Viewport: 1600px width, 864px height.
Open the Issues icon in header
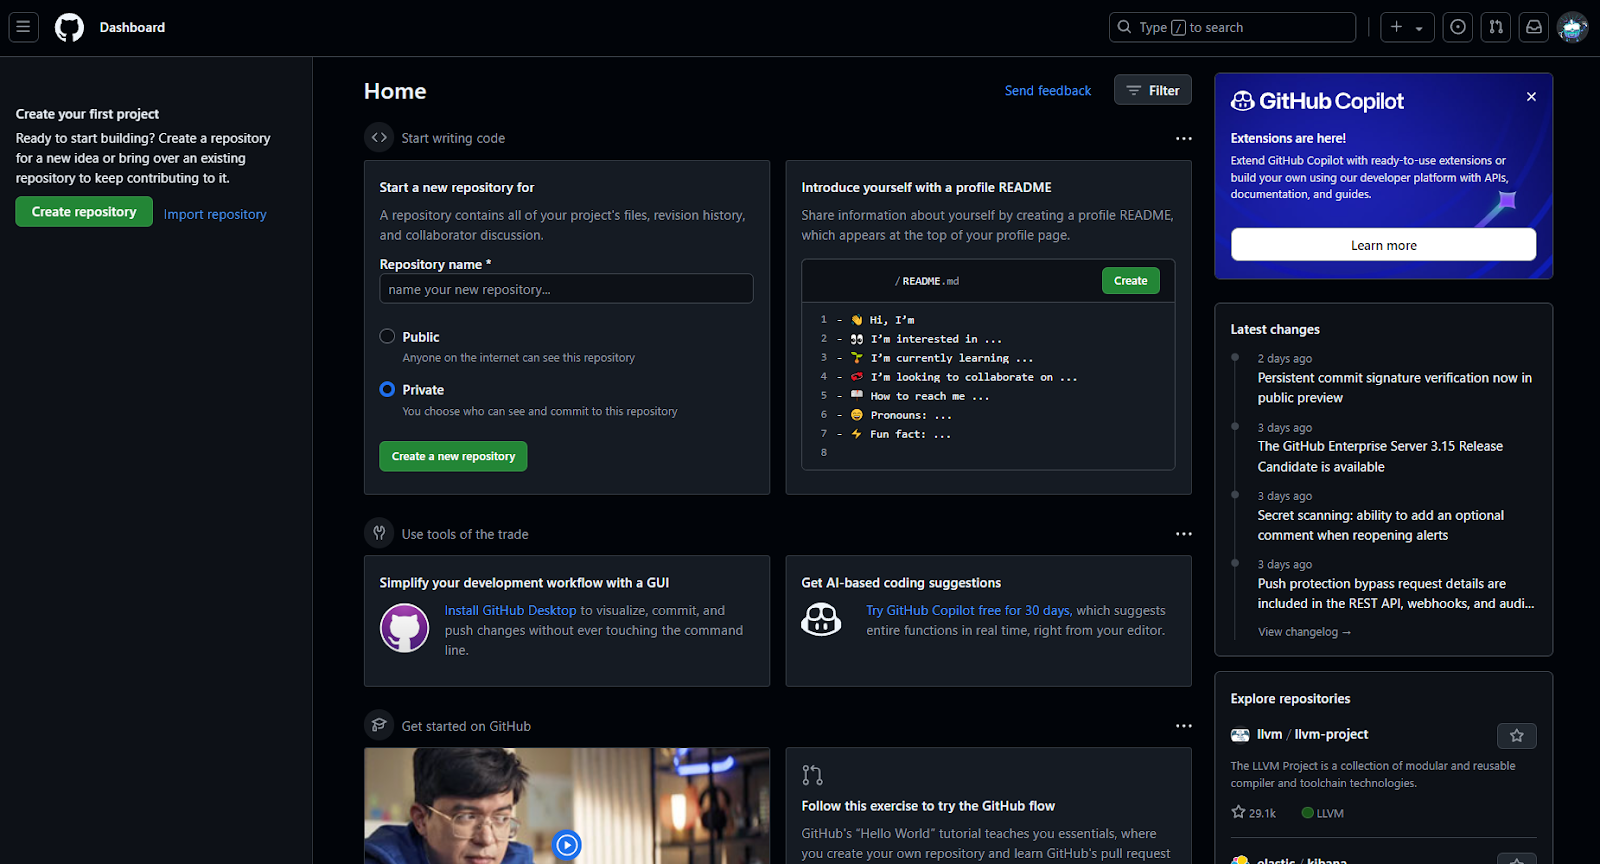(1458, 27)
